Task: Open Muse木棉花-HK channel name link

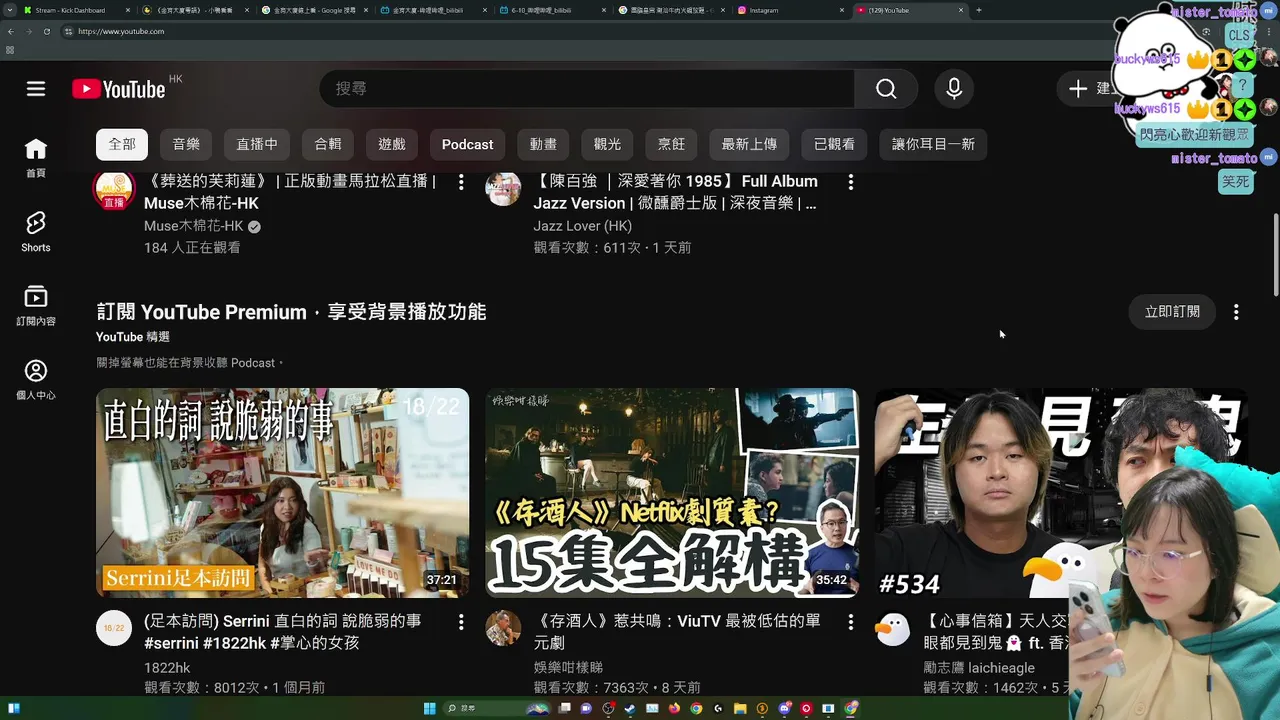Action: tap(194, 226)
